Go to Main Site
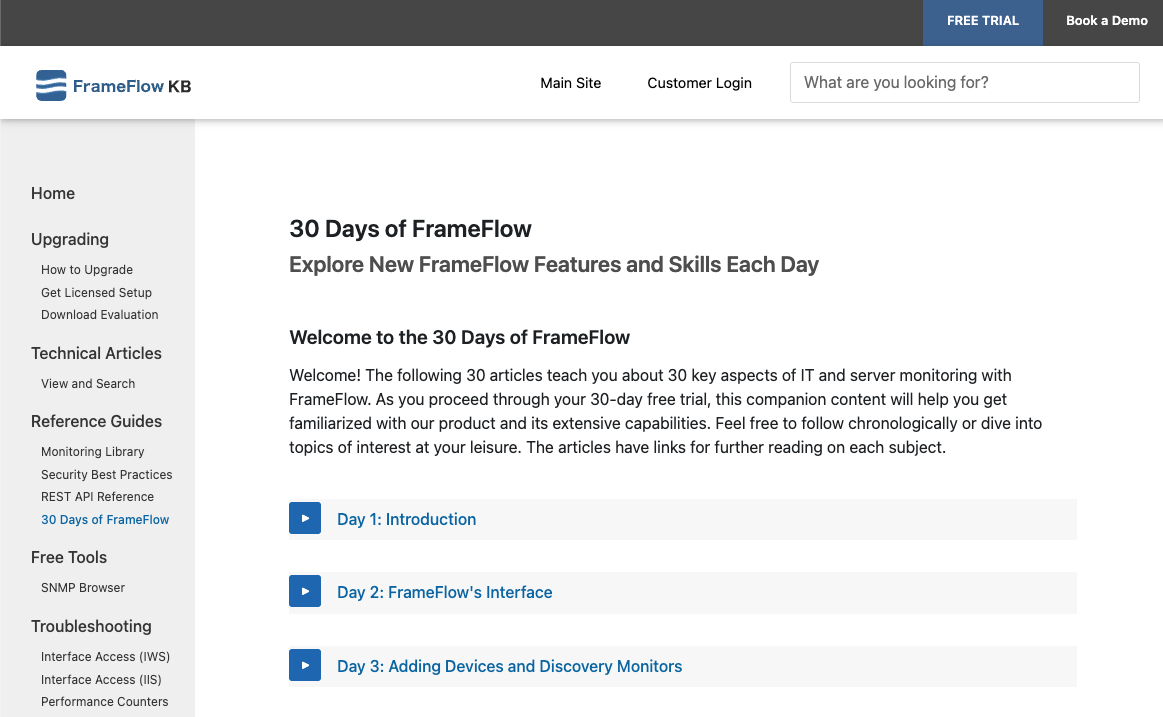The image size is (1163, 717). click(570, 83)
